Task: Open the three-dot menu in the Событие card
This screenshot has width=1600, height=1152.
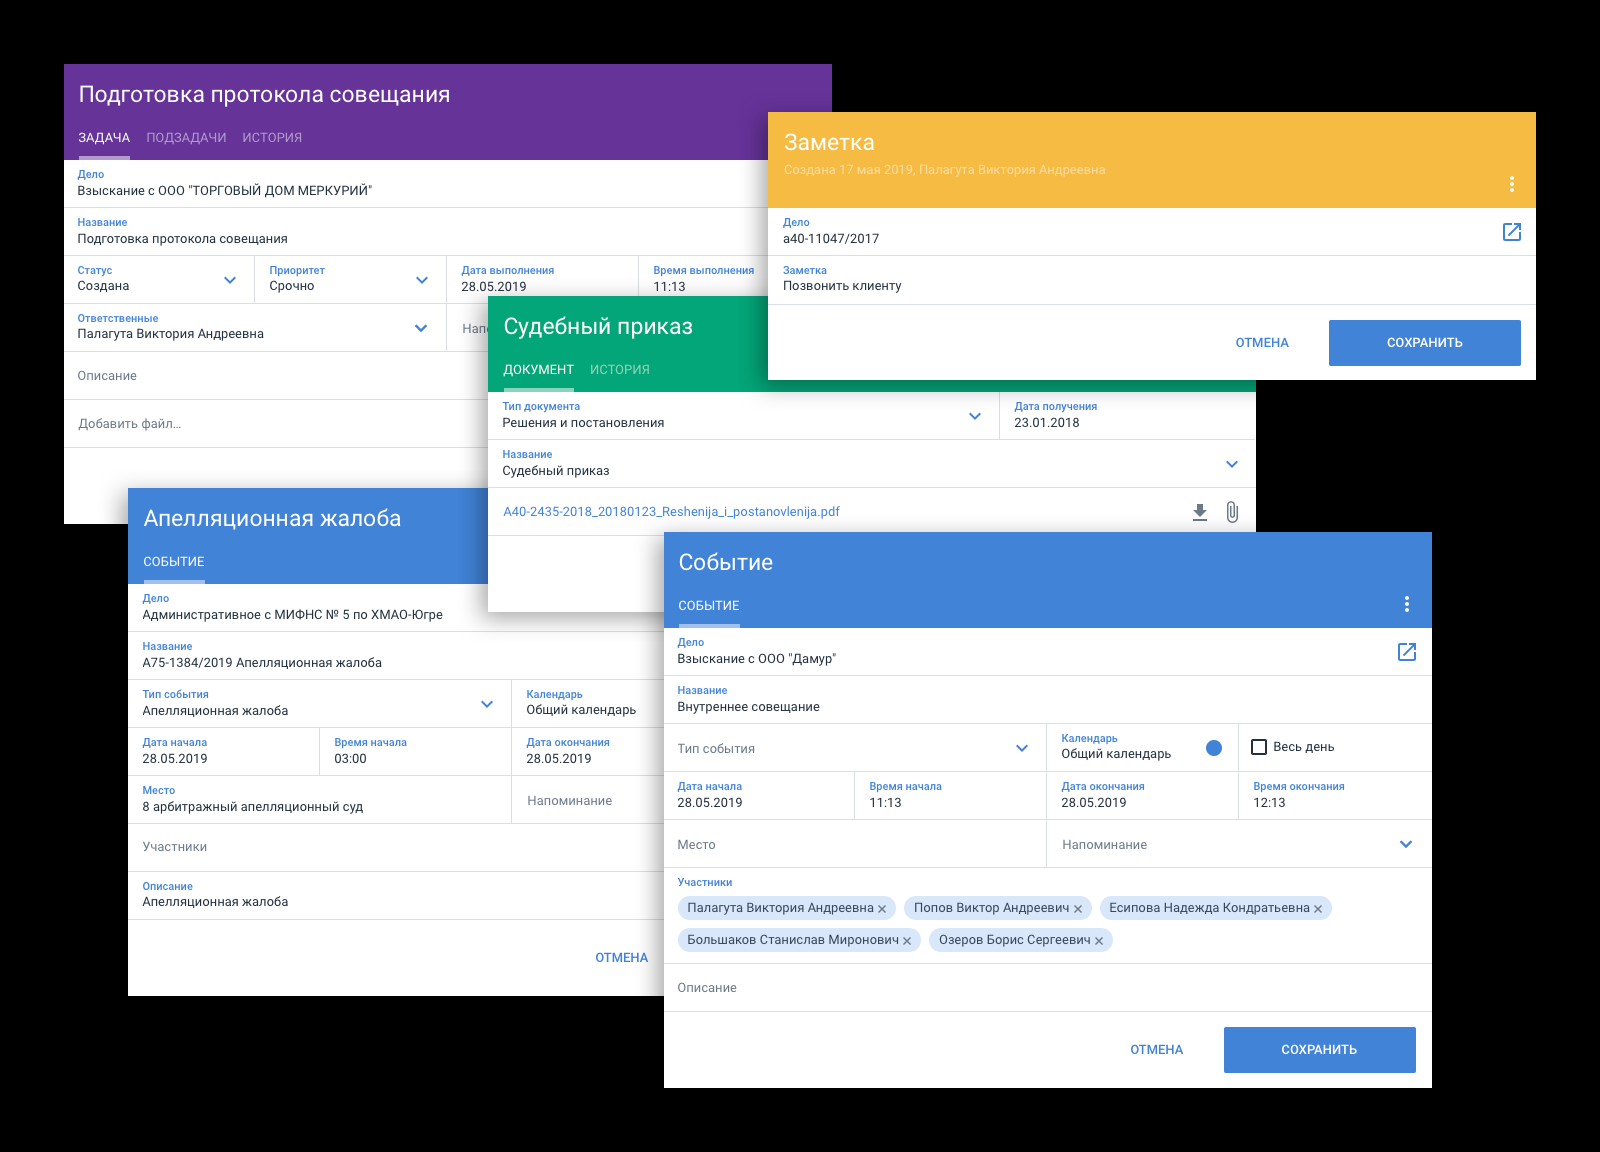Action: (1407, 604)
